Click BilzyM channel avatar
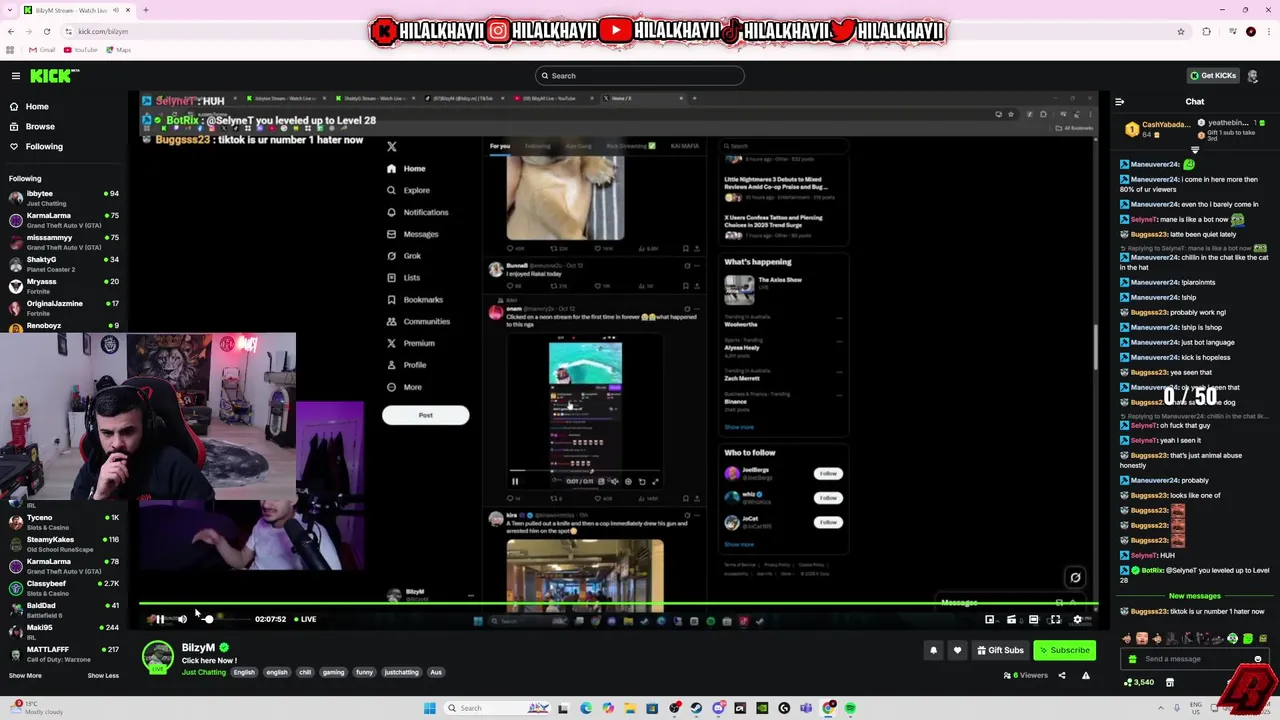Viewport: 1280px width, 720px height. [157, 656]
